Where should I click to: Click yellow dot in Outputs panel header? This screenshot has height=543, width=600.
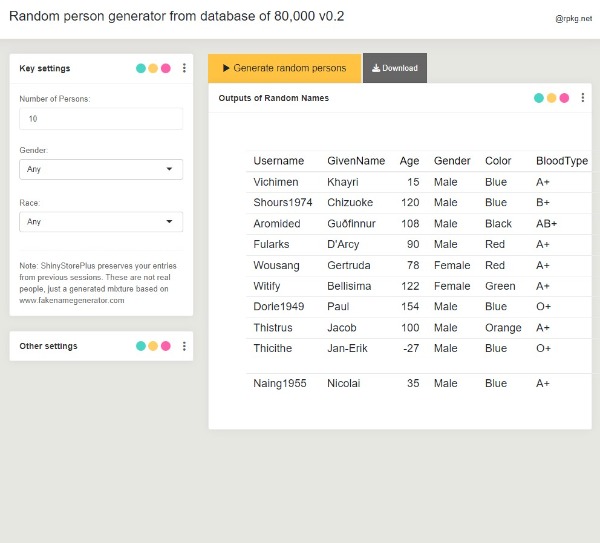(551, 98)
